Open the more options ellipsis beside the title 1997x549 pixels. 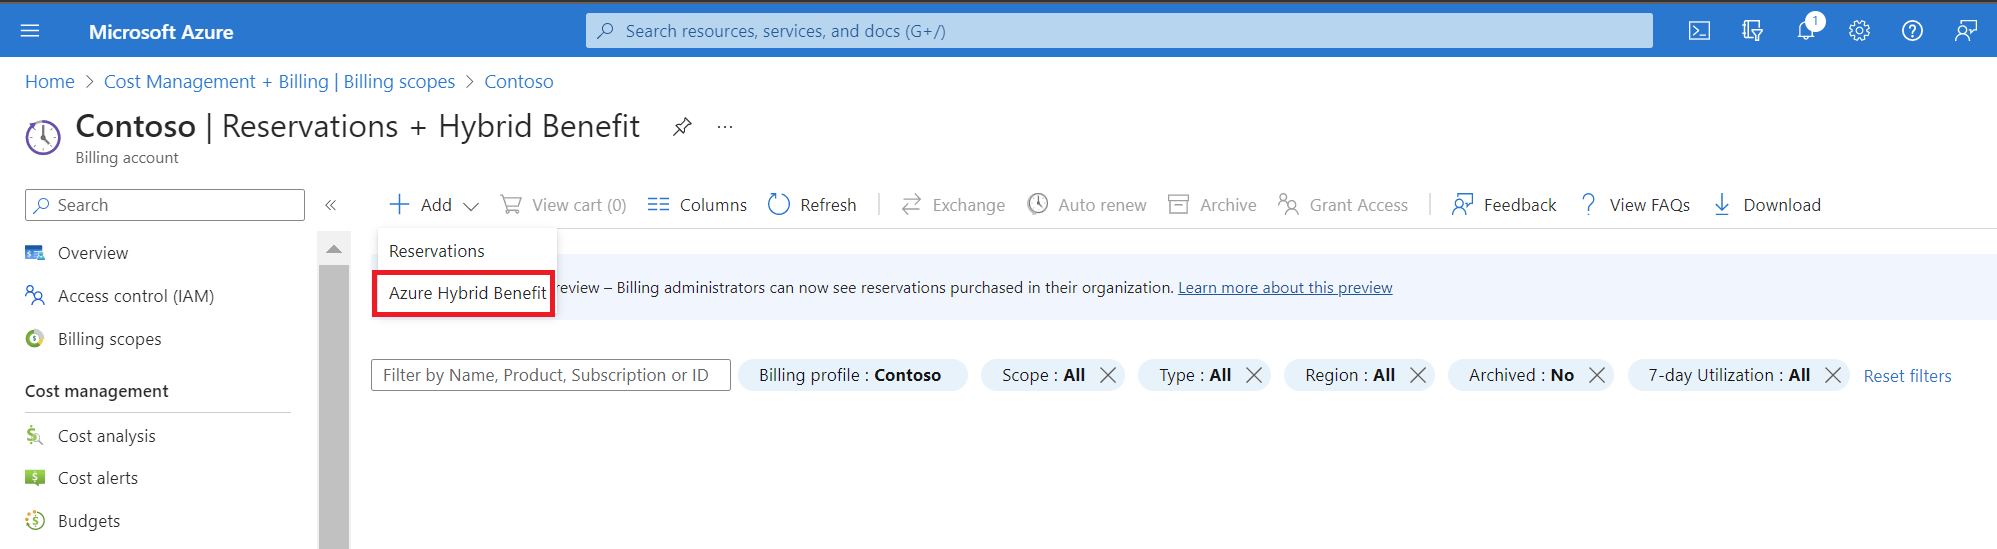click(x=725, y=127)
